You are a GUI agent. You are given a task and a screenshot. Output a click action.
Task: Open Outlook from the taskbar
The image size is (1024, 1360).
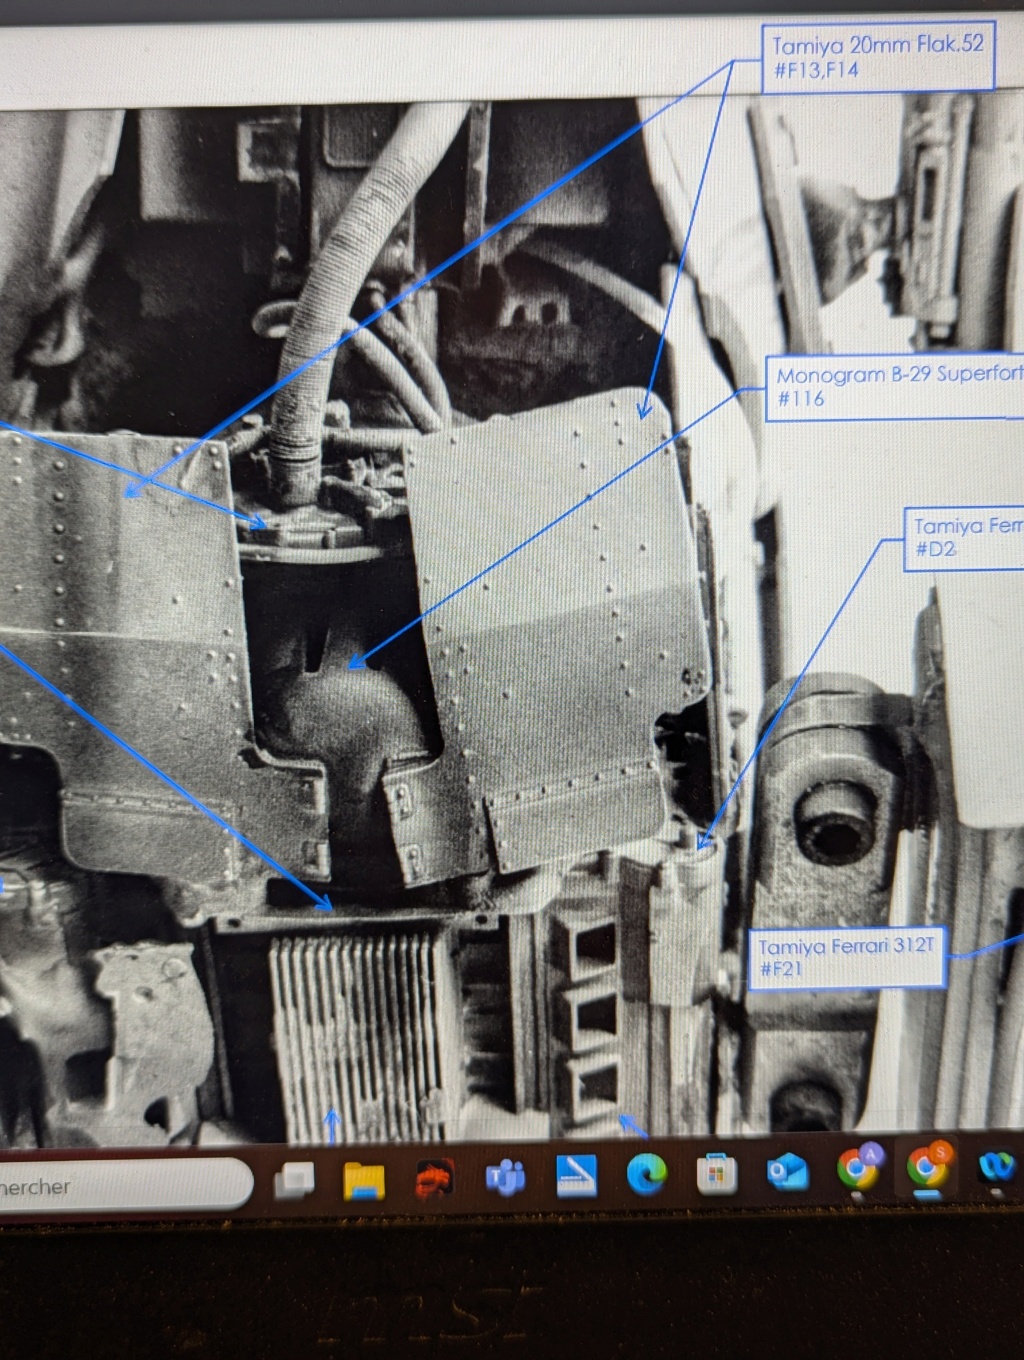[787, 1171]
